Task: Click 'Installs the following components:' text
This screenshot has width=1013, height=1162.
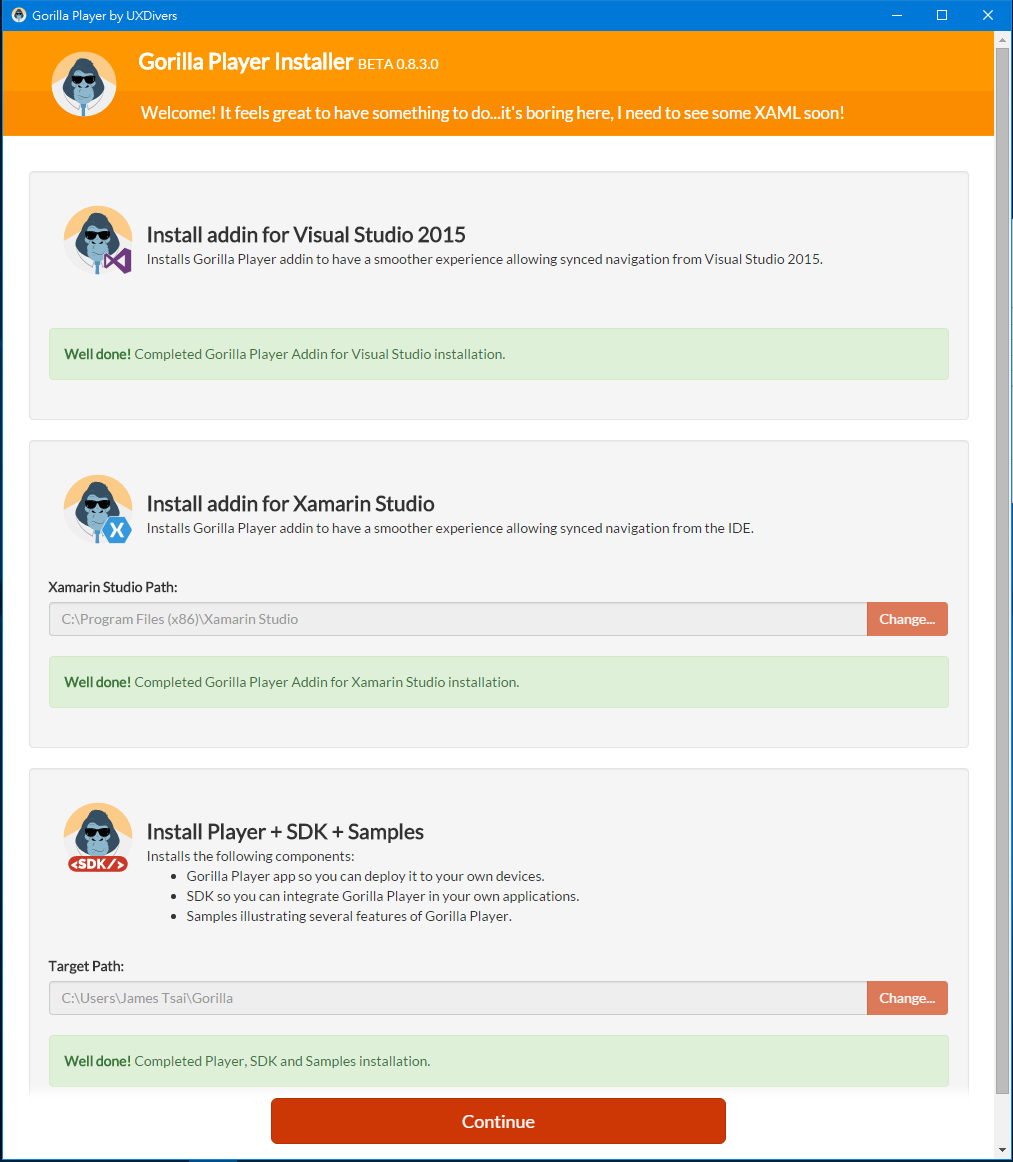Action: pyautogui.click(x=250, y=856)
